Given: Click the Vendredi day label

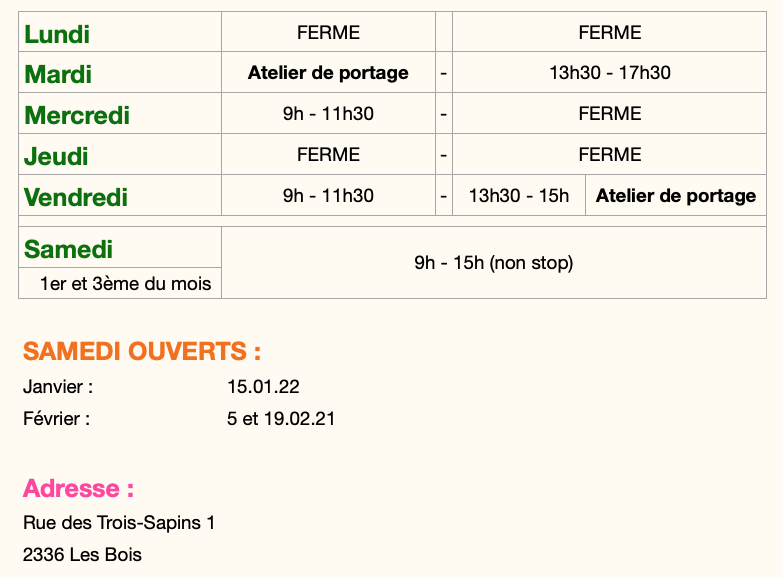Looking at the screenshot, I should (x=76, y=197).
